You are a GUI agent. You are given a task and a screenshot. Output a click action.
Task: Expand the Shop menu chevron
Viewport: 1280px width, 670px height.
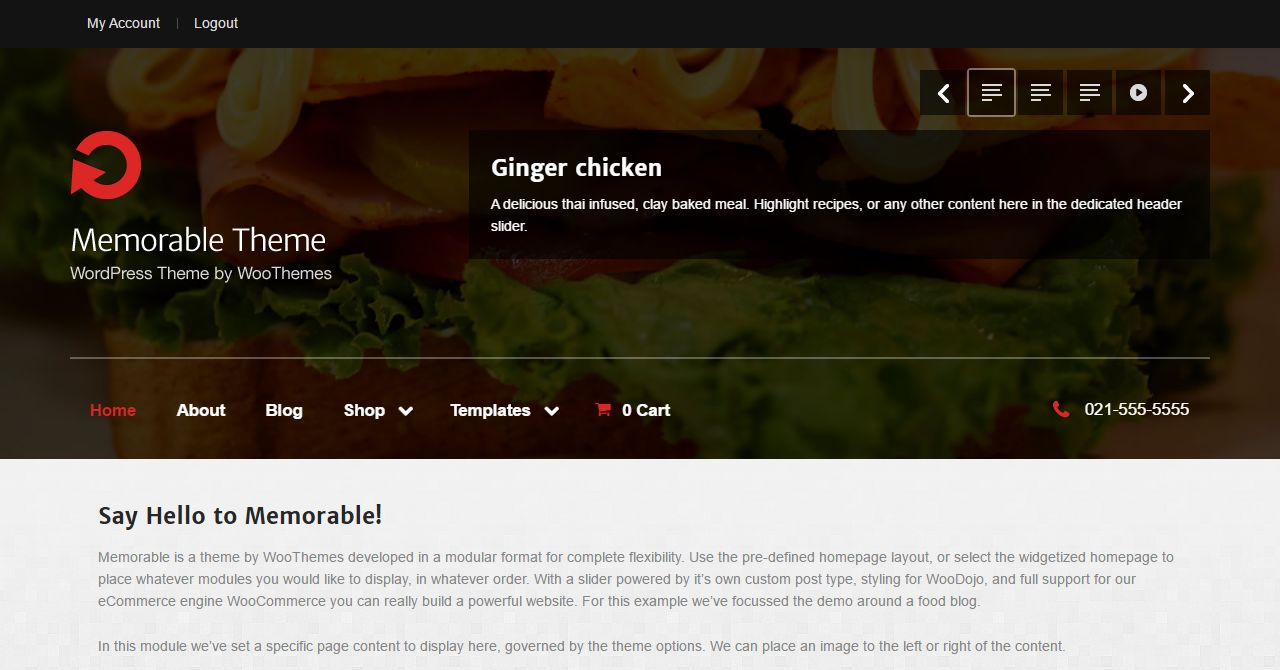click(405, 411)
